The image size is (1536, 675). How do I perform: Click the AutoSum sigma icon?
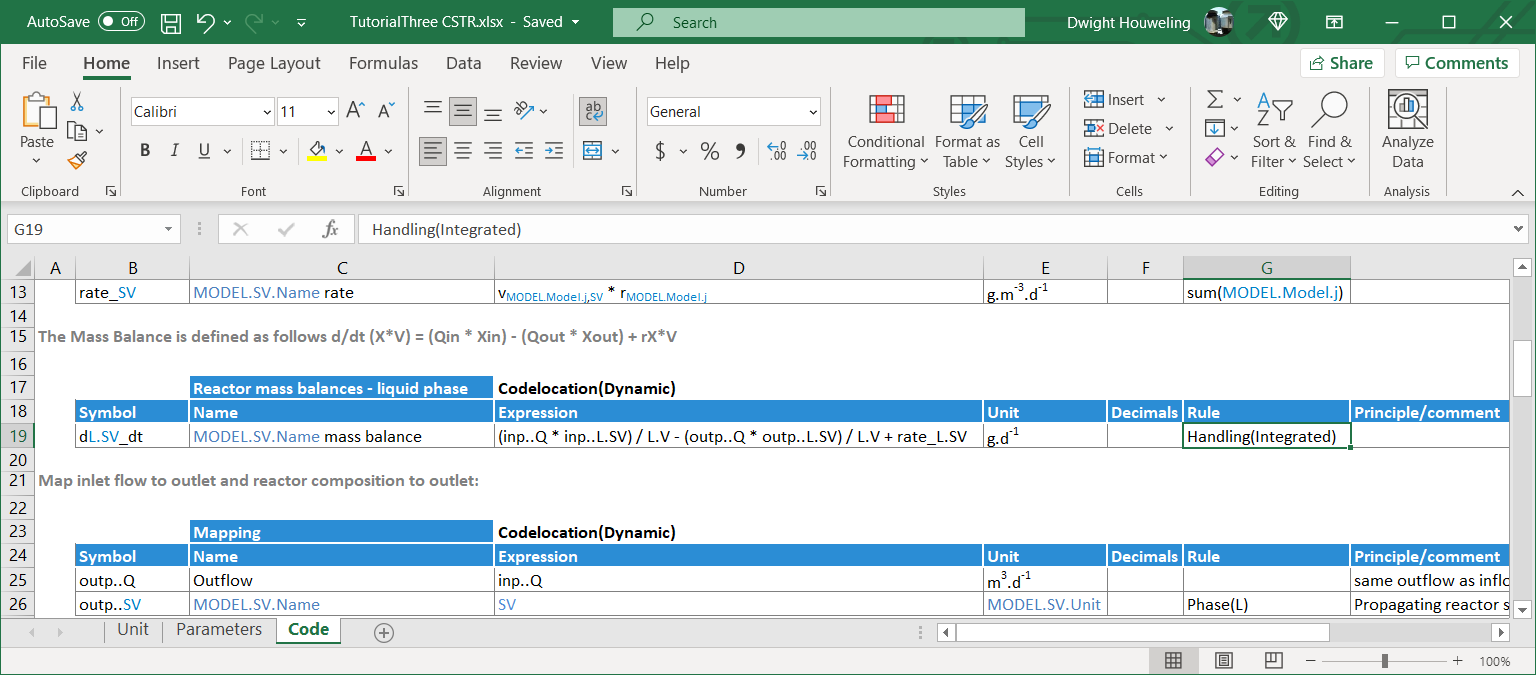pyautogui.click(x=1215, y=100)
